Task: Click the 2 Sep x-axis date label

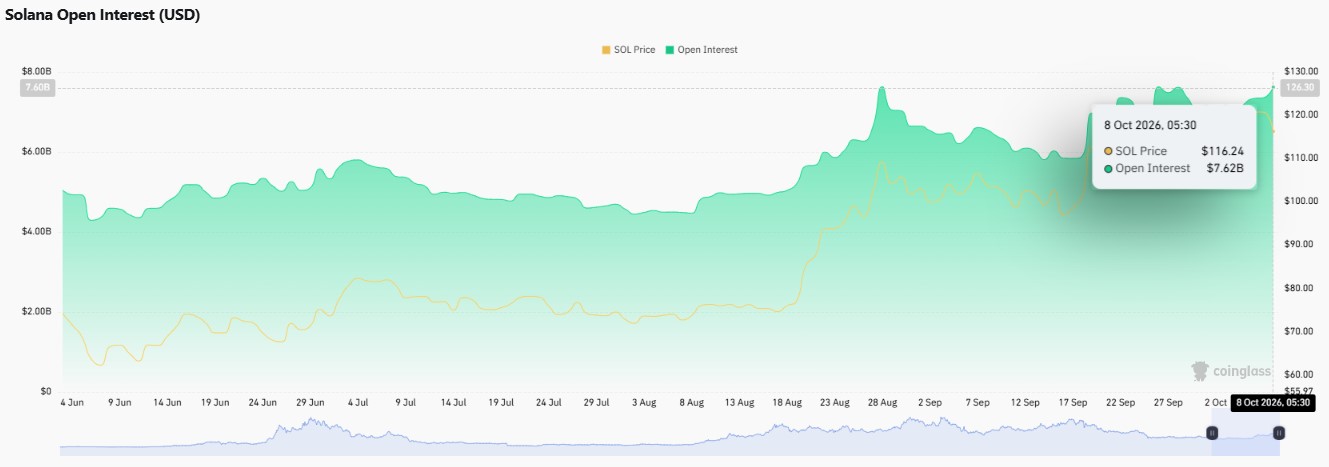Action: (x=929, y=402)
